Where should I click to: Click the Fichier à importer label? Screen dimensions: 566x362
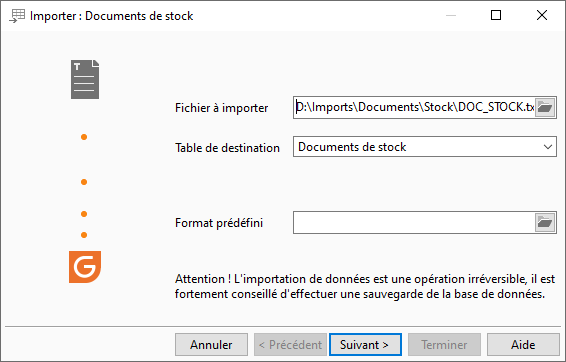click(x=222, y=108)
